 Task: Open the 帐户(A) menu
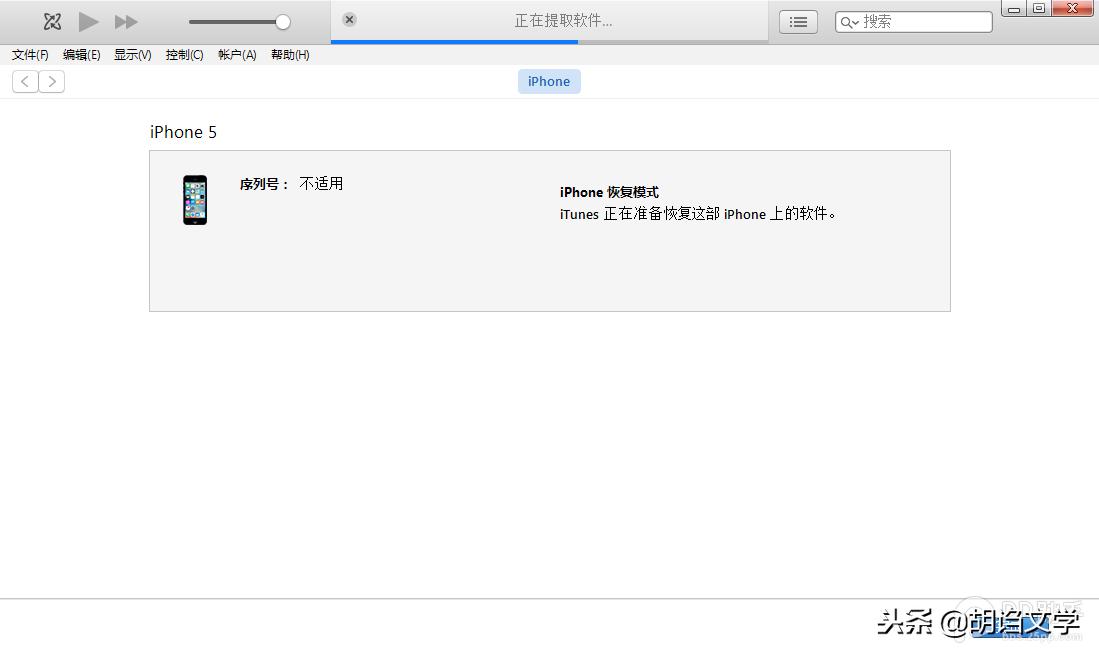pos(237,55)
